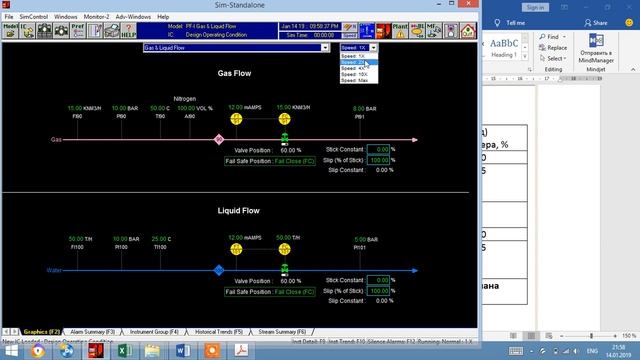
Task: Switch to the Stream Summary (F6) tab
Action: (282, 332)
